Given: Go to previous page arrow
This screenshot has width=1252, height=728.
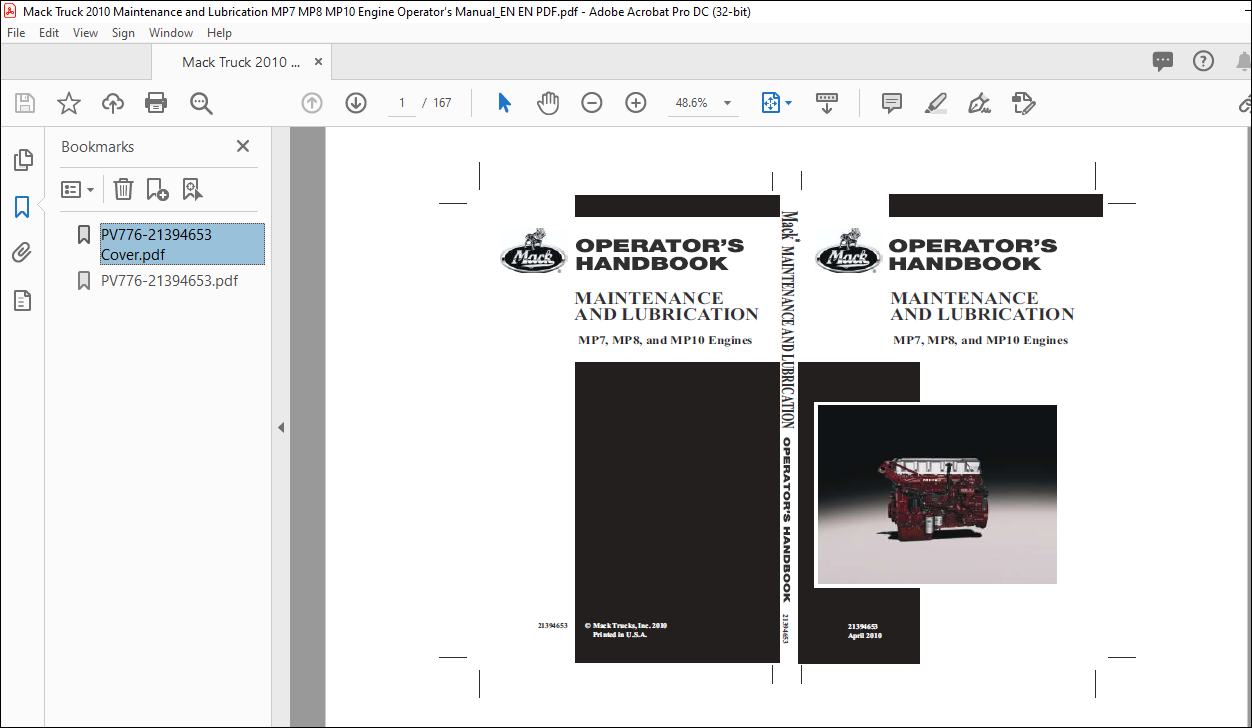Looking at the screenshot, I should (312, 103).
